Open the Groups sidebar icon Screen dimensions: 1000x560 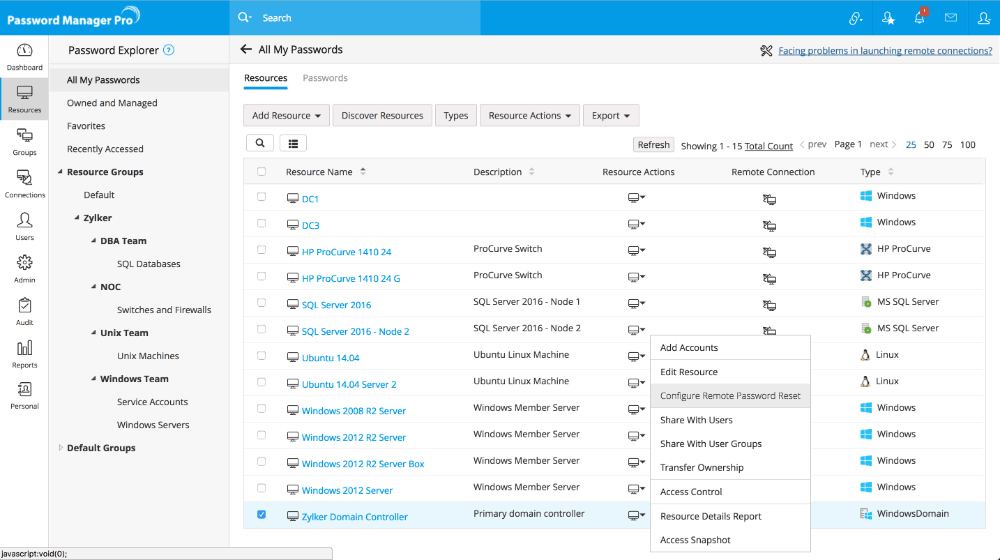click(x=24, y=141)
